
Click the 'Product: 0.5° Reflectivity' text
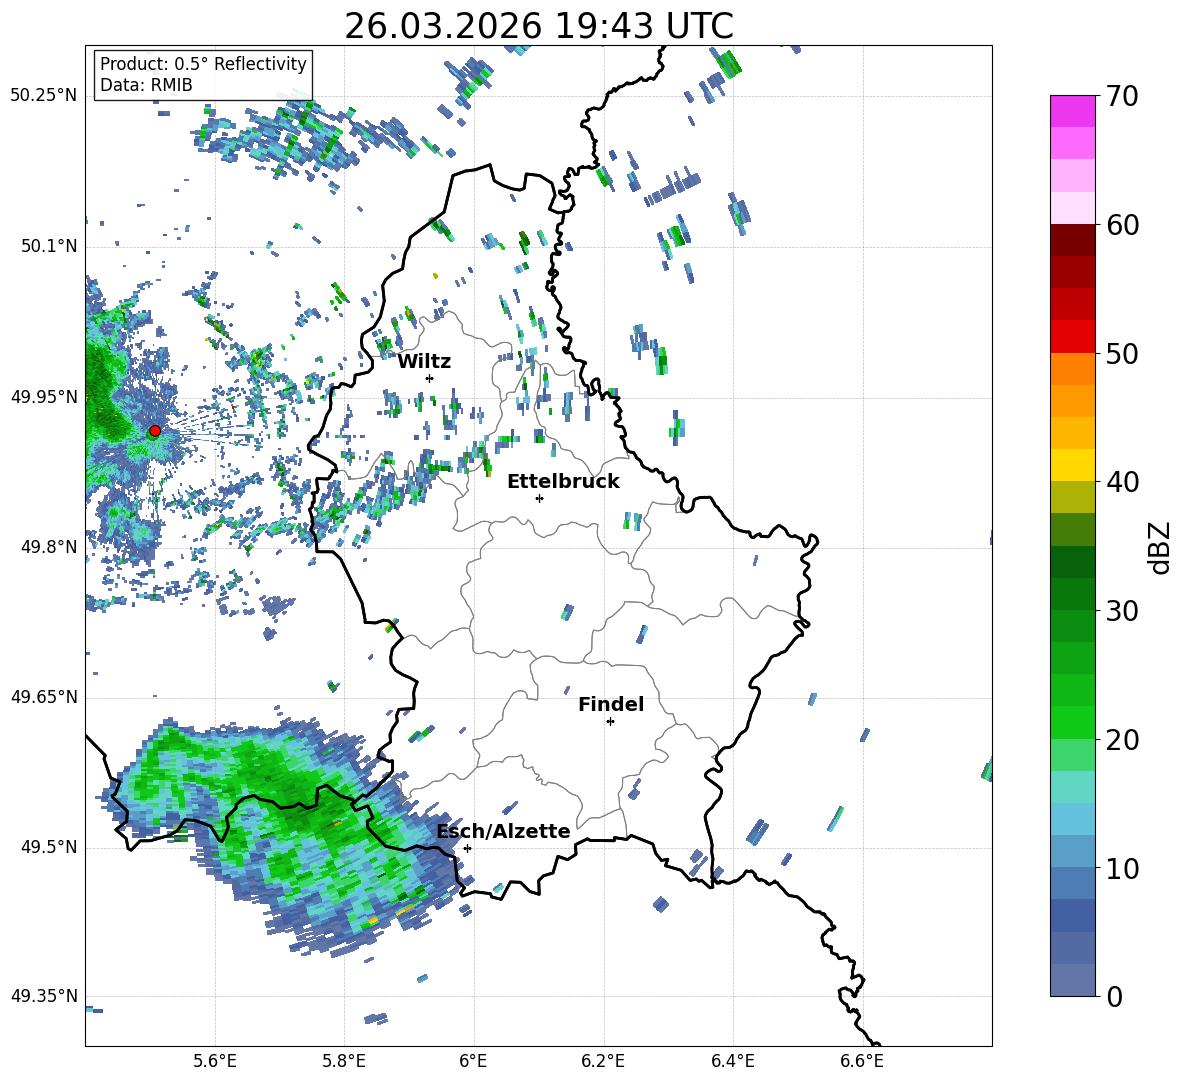pyautogui.click(x=203, y=63)
